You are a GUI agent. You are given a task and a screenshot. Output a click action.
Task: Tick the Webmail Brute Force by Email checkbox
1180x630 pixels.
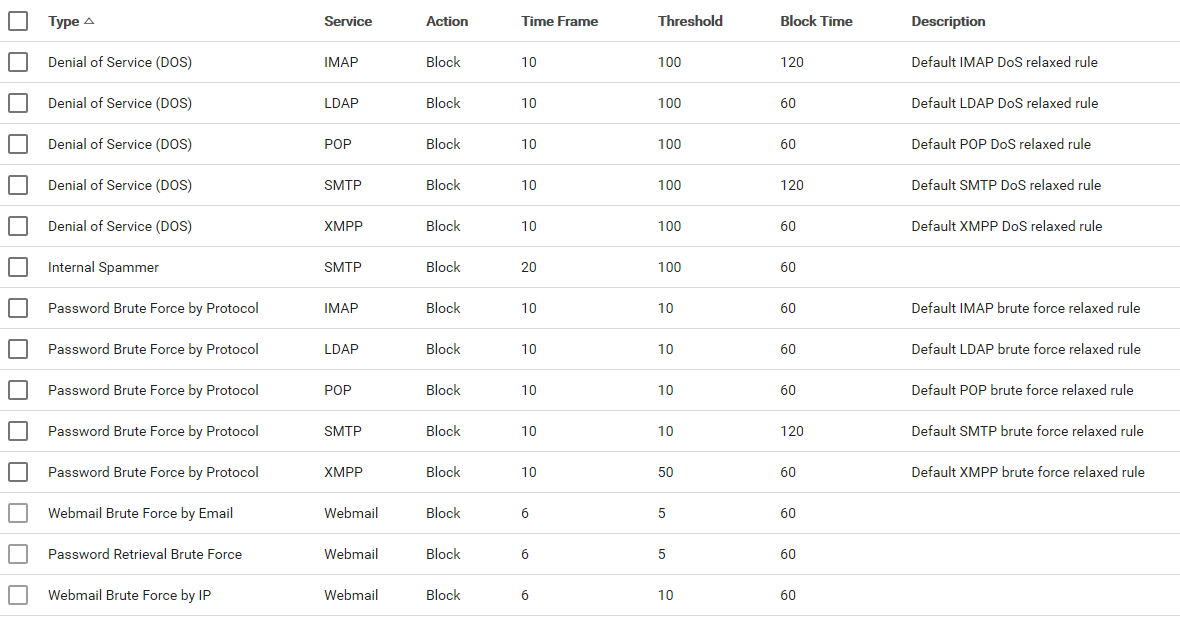click(x=18, y=513)
